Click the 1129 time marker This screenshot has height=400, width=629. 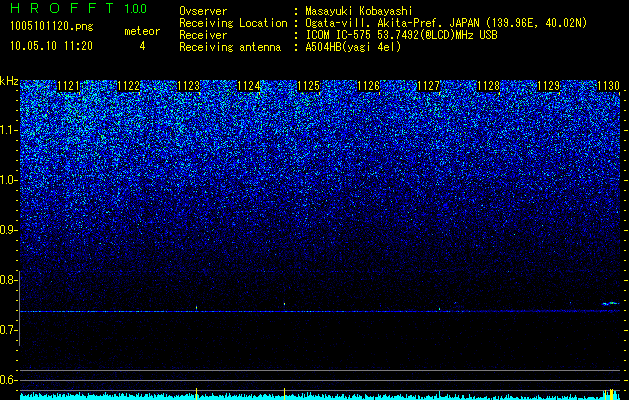tap(548, 86)
